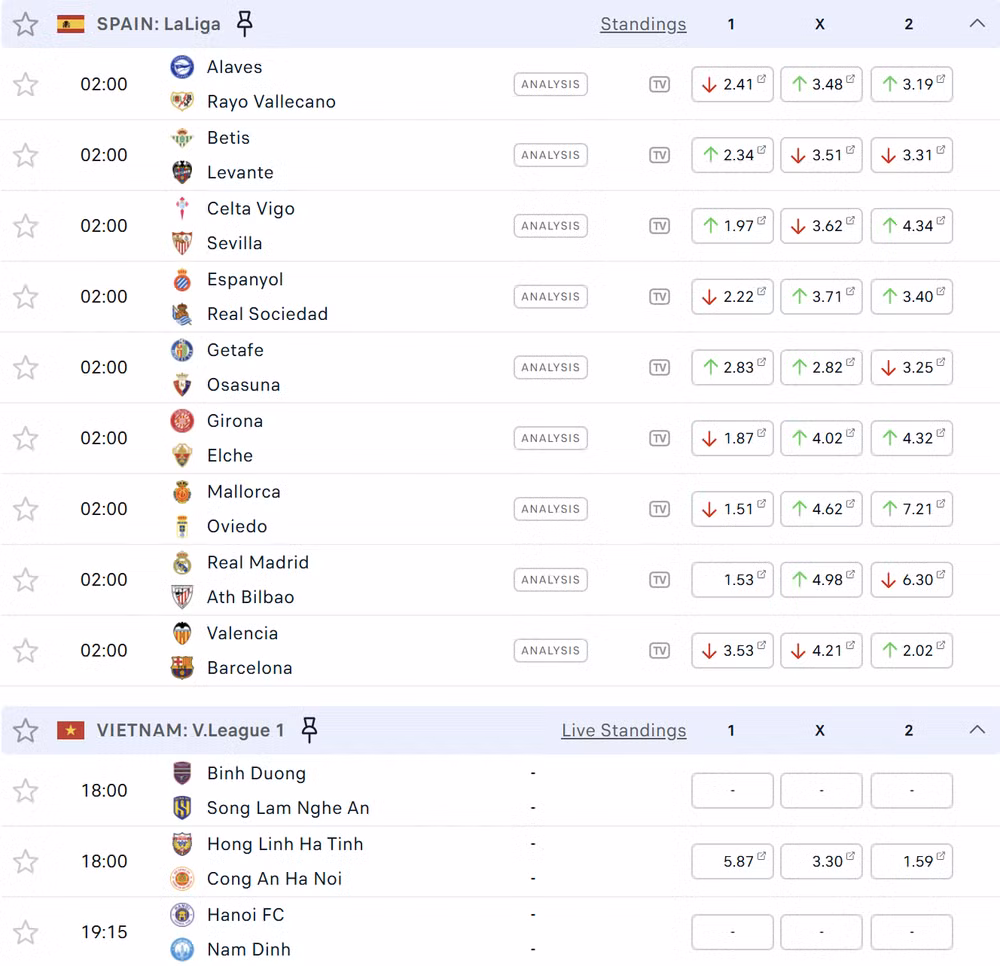This screenshot has width=1000, height=966.
Task: Open Analysis for Mallorca vs Oviedo
Action: click(550, 509)
